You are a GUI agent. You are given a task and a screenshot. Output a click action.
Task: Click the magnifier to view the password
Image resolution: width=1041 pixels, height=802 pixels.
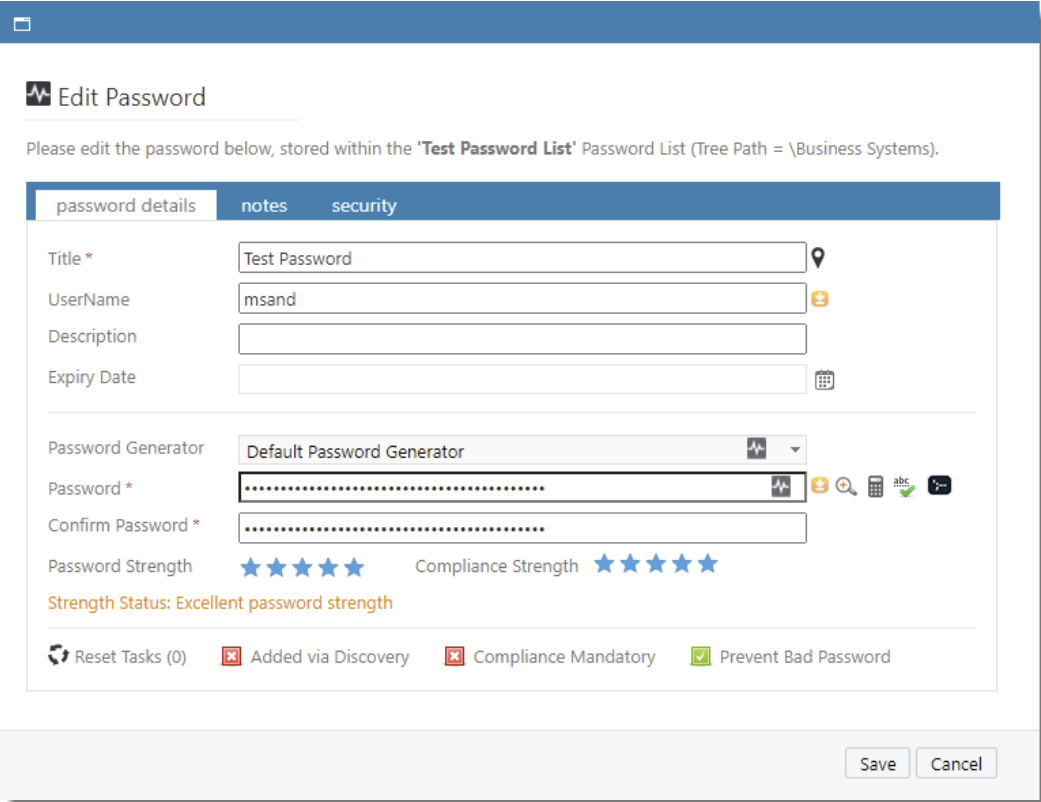click(843, 487)
